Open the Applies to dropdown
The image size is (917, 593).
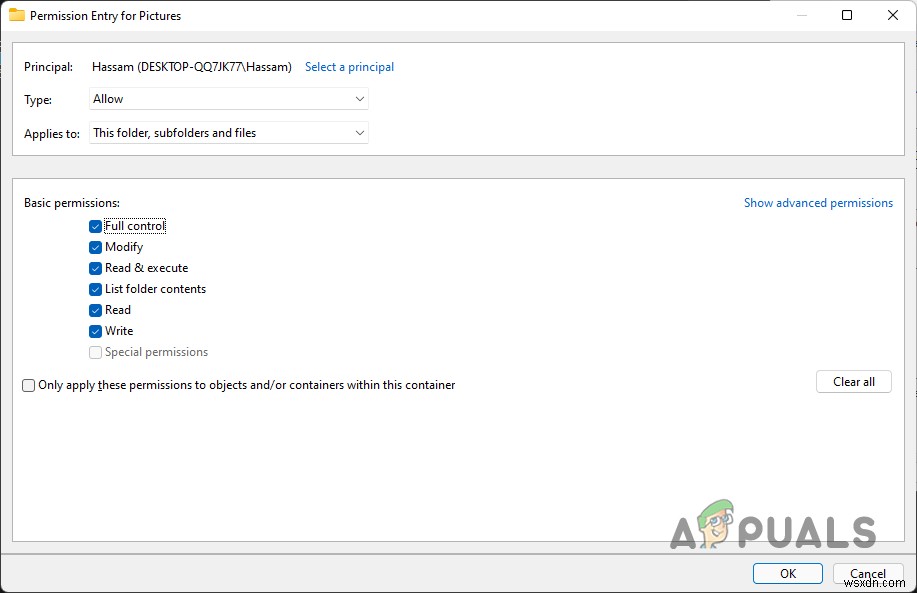point(228,132)
